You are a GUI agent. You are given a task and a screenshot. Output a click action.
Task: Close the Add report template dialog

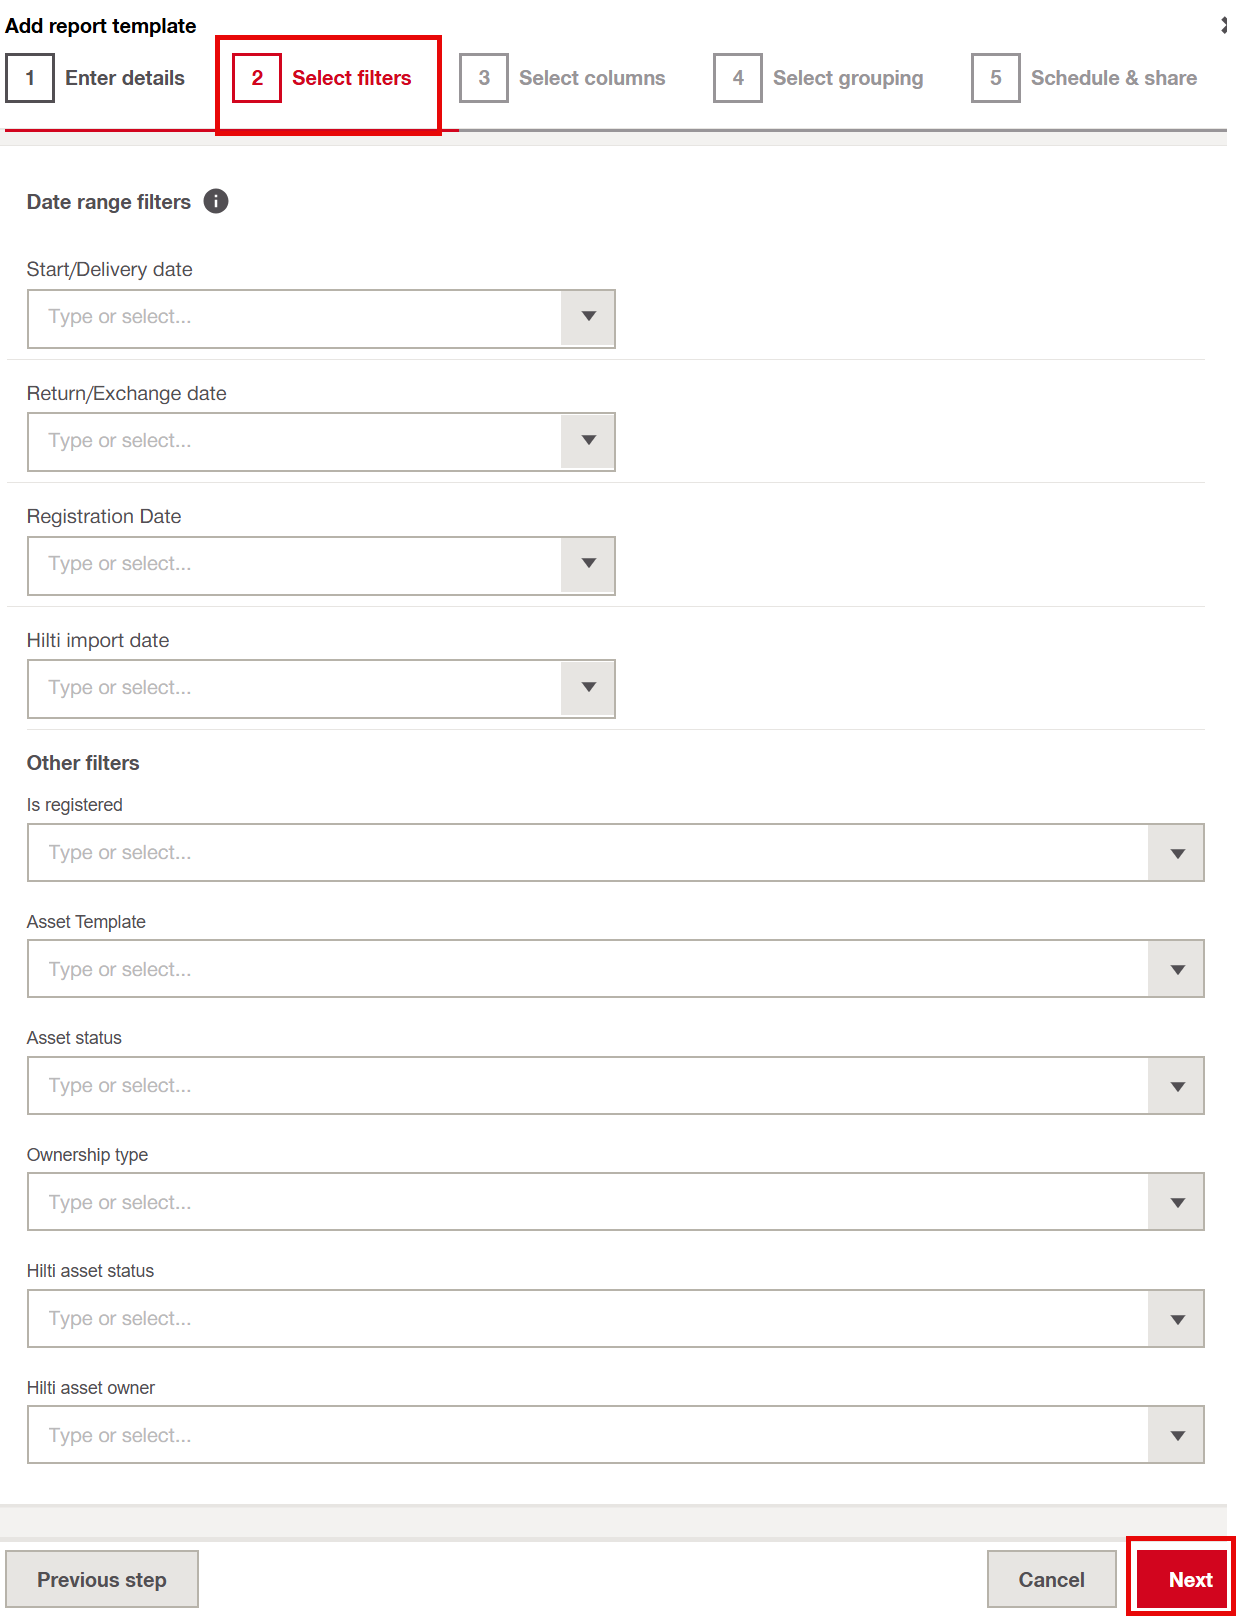[1224, 26]
